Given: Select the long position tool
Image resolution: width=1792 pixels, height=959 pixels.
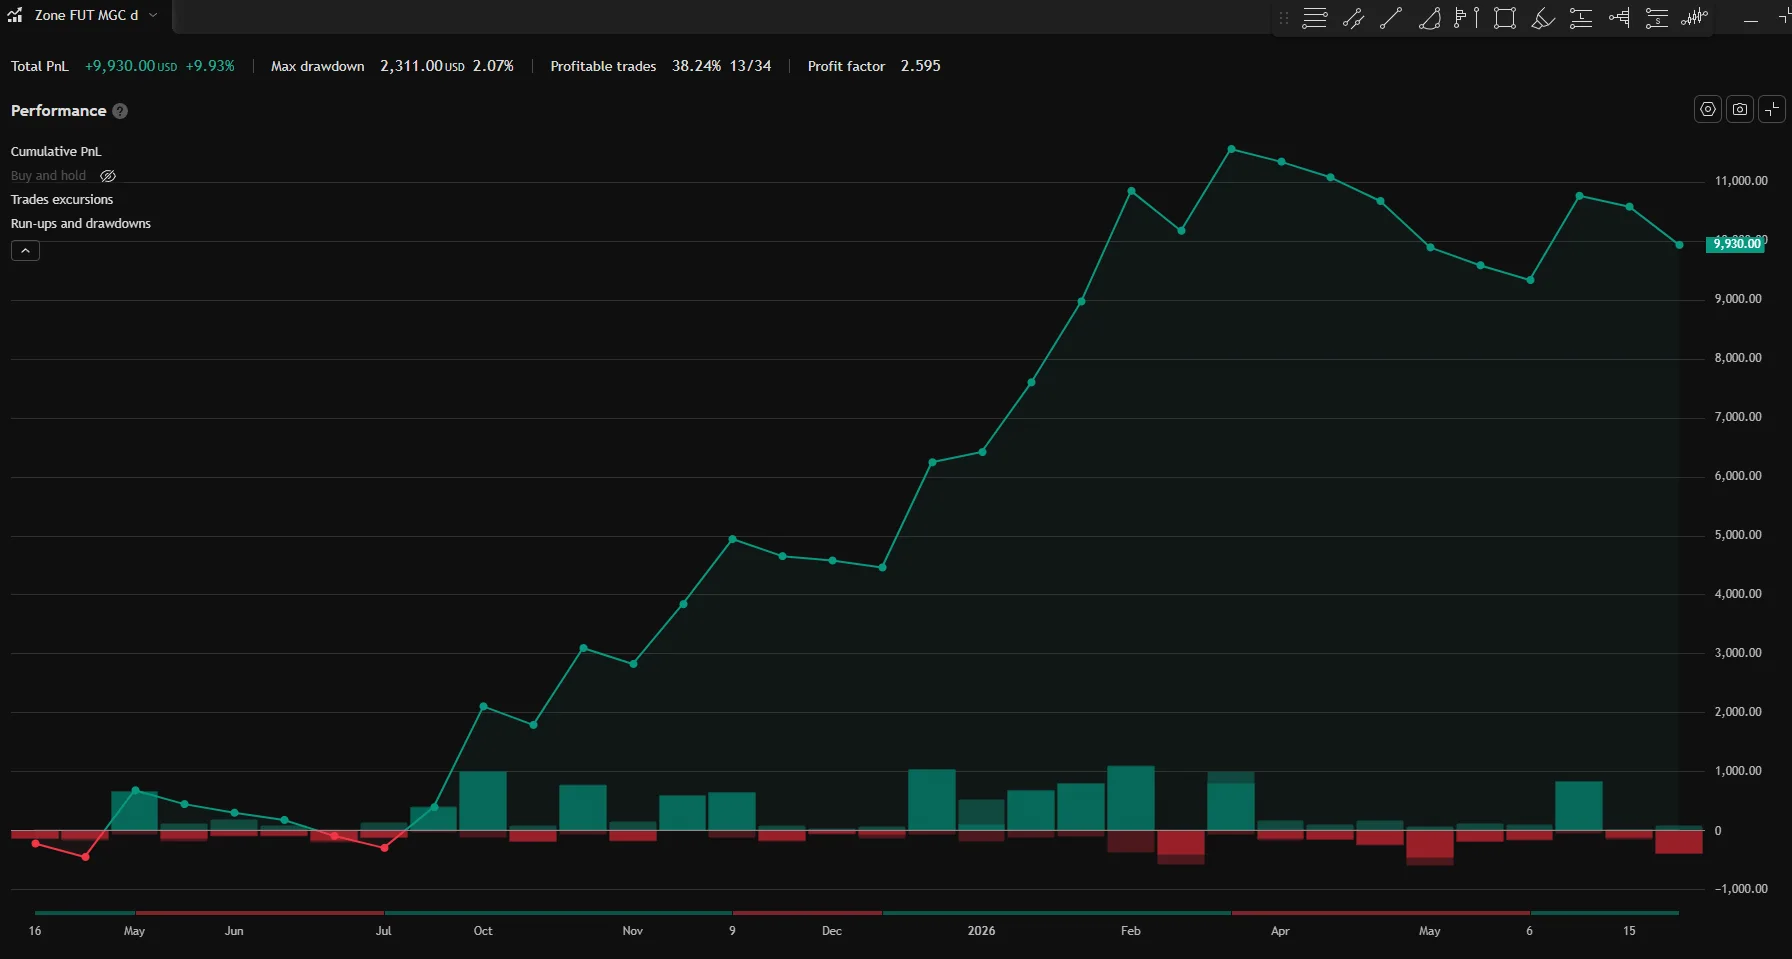Looking at the screenshot, I should click(1581, 18).
